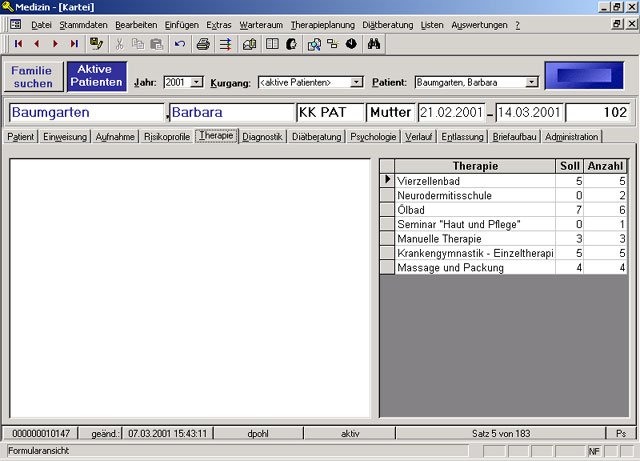Select the Ölbad therapy row
Image resolution: width=640 pixels, height=461 pixels.
(504, 210)
